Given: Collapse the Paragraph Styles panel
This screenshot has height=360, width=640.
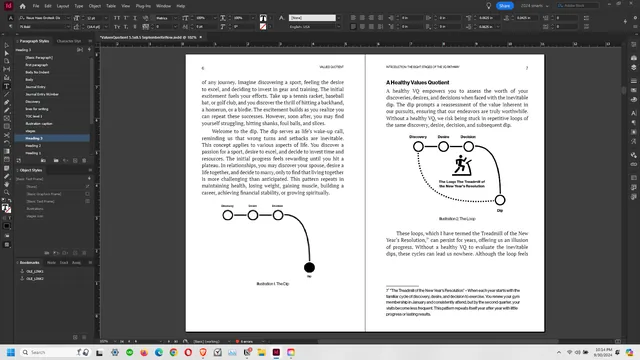Looking at the screenshot, I should coord(17,41).
